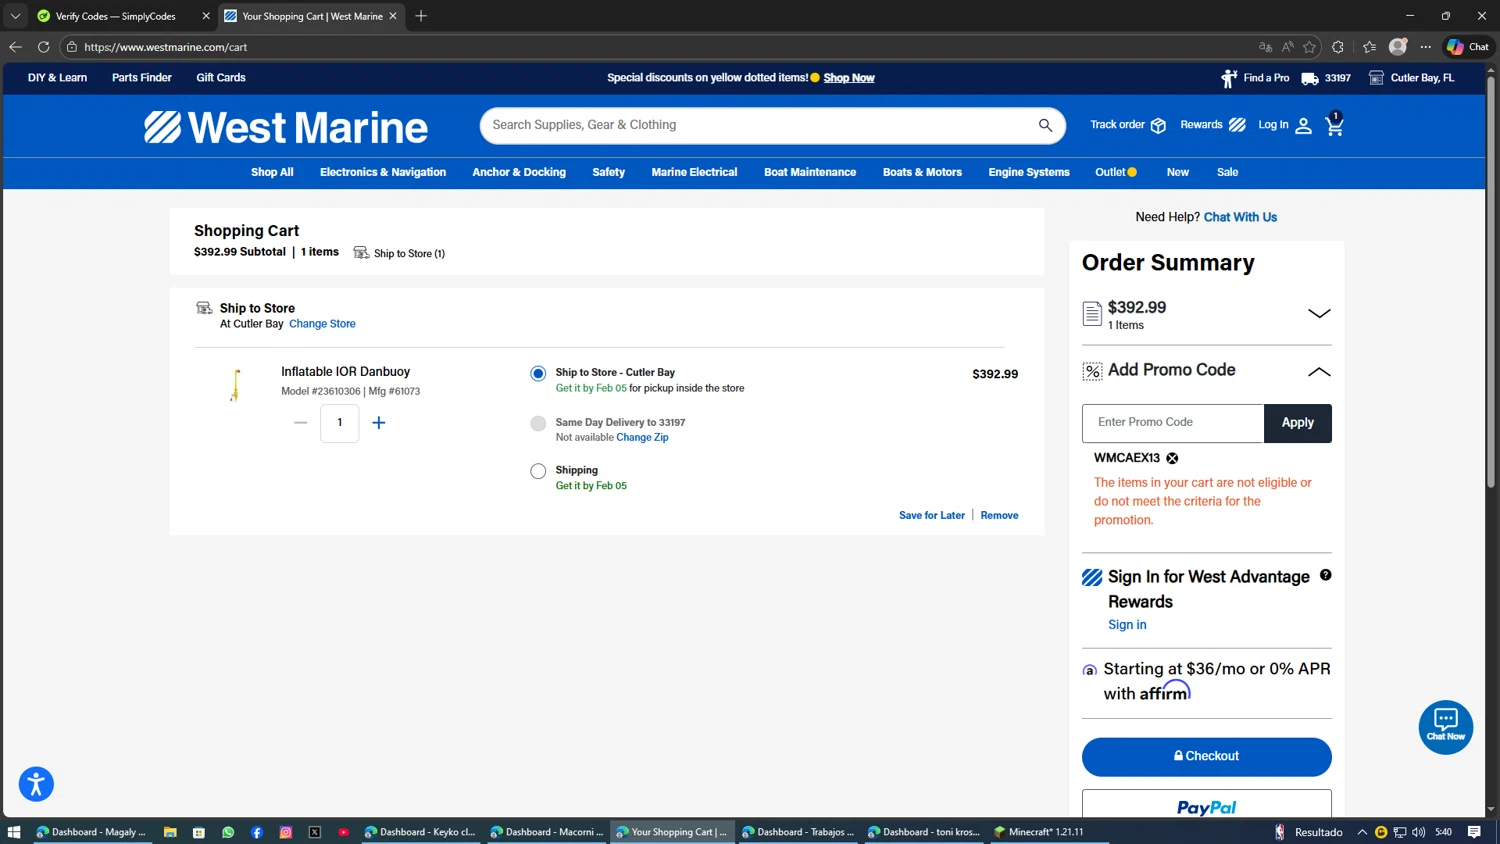Click West Marine logo
This screenshot has height=844, width=1500.
tap(286, 127)
